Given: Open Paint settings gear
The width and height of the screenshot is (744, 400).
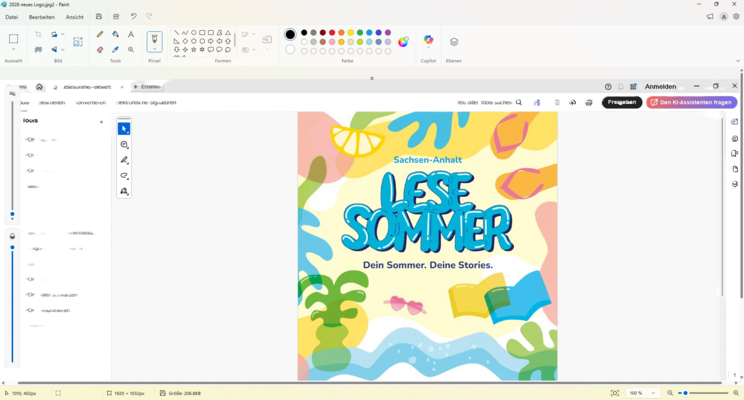Looking at the screenshot, I should click(x=736, y=17).
